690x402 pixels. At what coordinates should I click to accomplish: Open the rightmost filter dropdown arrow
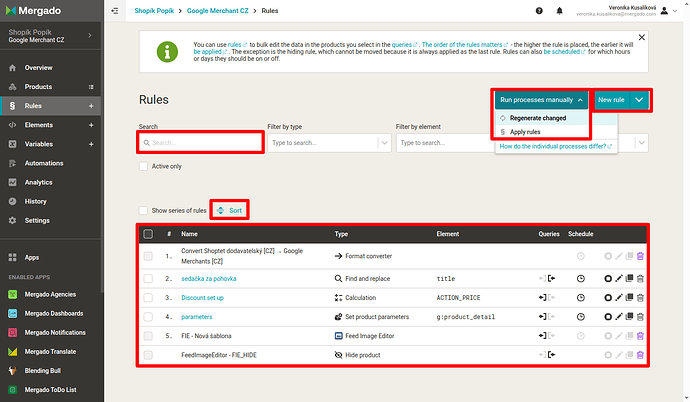coord(641,143)
